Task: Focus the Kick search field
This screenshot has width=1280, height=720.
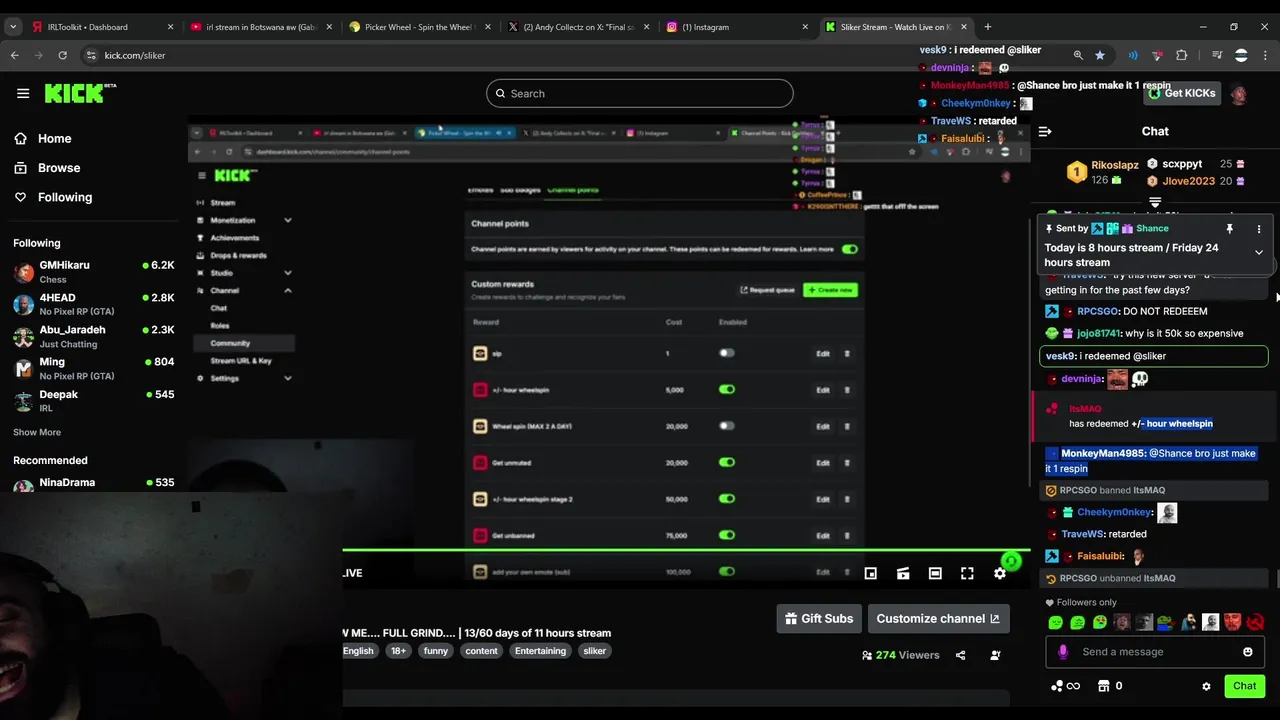Action: tap(640, 93)
